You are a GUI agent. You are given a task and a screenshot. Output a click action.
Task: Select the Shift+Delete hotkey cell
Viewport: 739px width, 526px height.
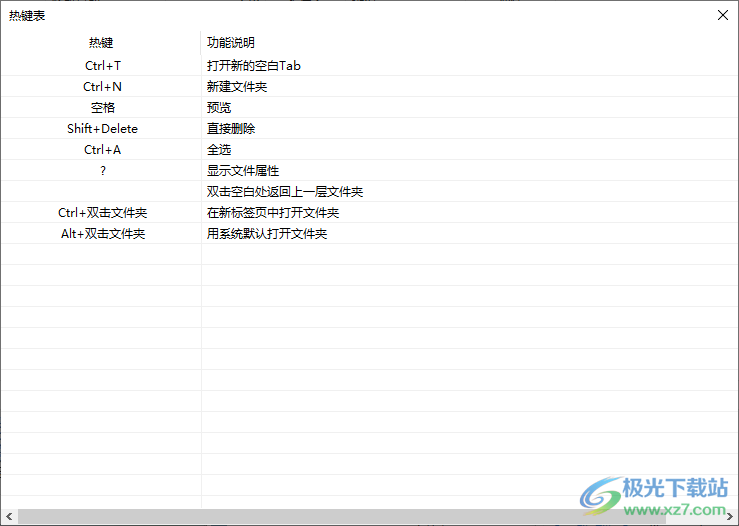[x=102, y=129]
